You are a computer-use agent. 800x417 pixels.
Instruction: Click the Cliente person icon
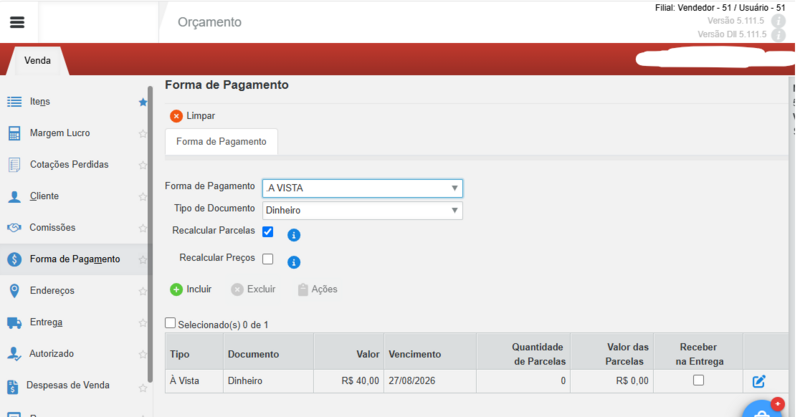point(14,197)
